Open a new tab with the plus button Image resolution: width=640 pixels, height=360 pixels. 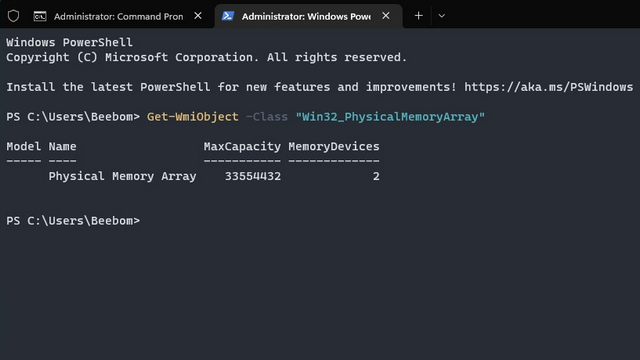point(418,16)
